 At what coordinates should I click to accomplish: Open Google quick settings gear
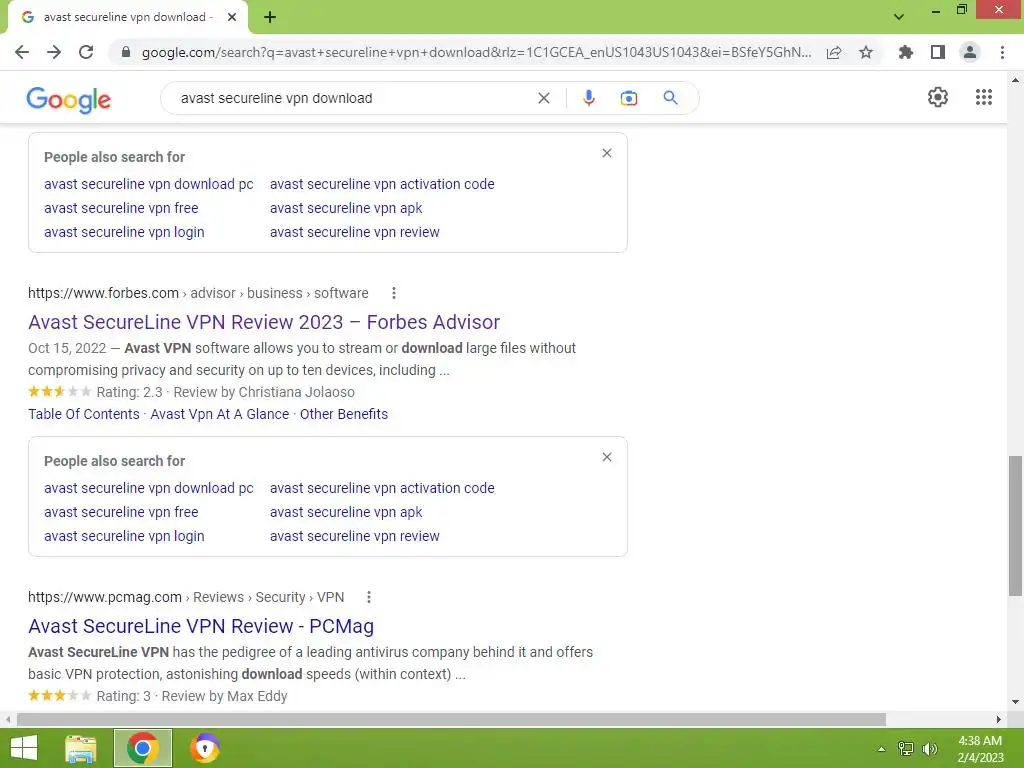click(x=938, y=97)
